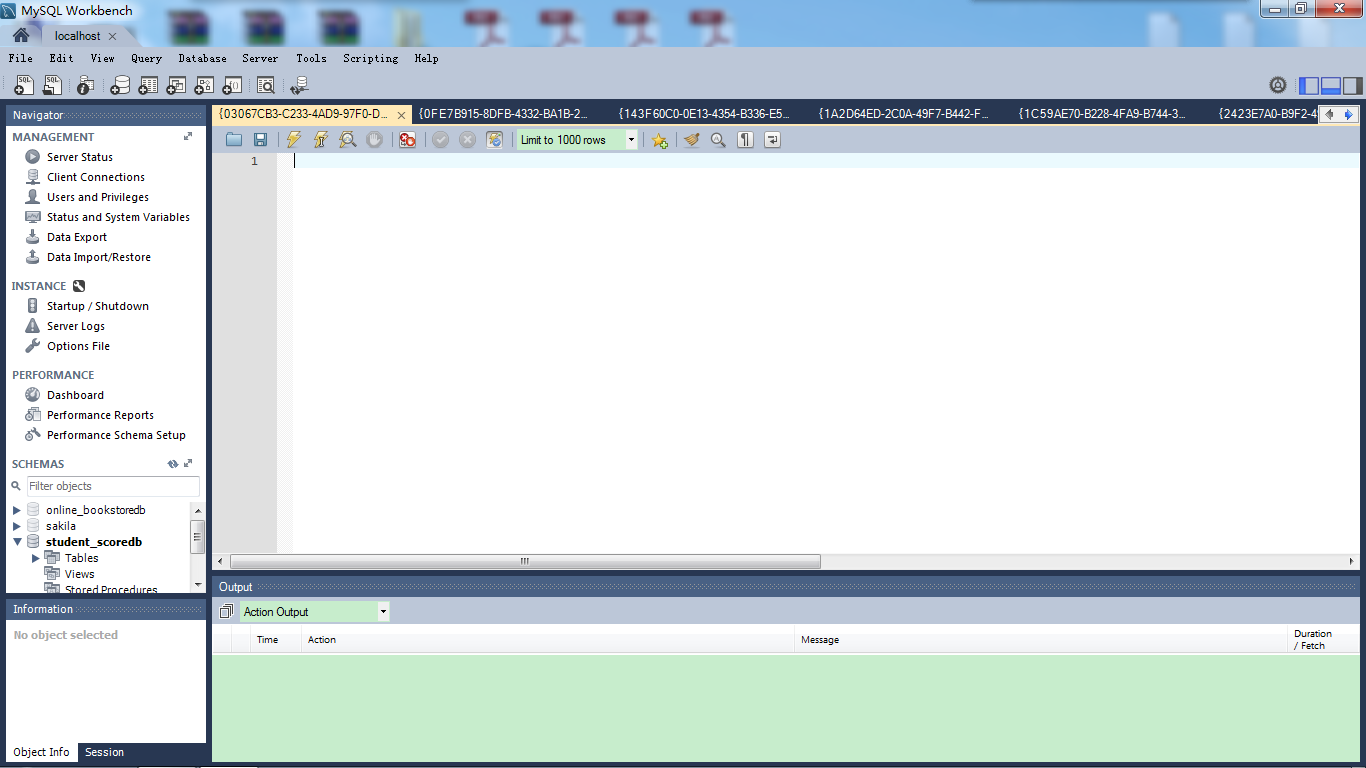This screenshot has width=1366, height=768.
Task: Click the schema tree vertical scrollbar
Action: 198,536
